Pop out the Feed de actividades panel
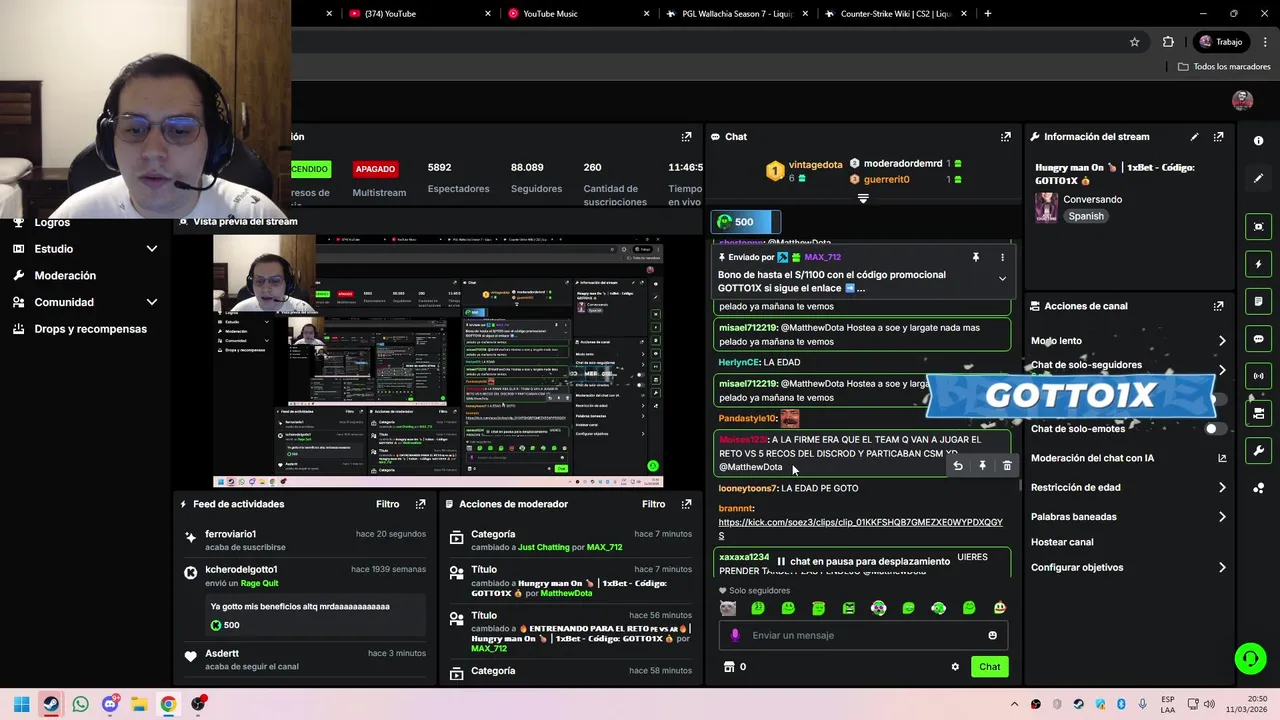Viewport: 1280px width, 720px height. click(420, 504)
